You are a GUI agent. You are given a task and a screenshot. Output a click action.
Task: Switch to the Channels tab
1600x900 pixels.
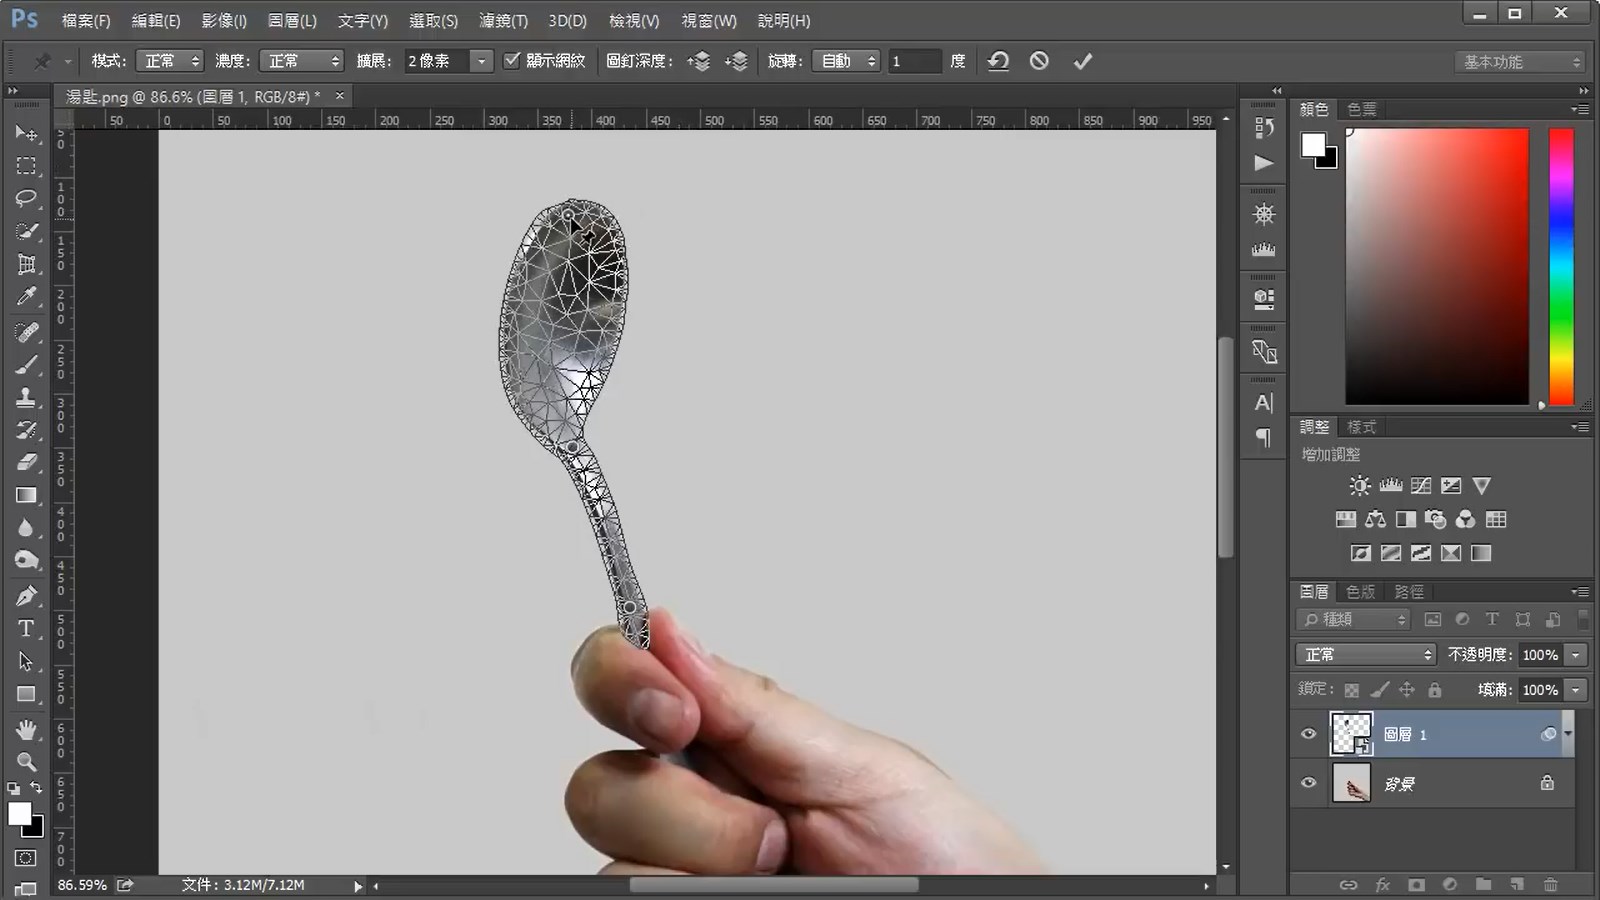1360,592
